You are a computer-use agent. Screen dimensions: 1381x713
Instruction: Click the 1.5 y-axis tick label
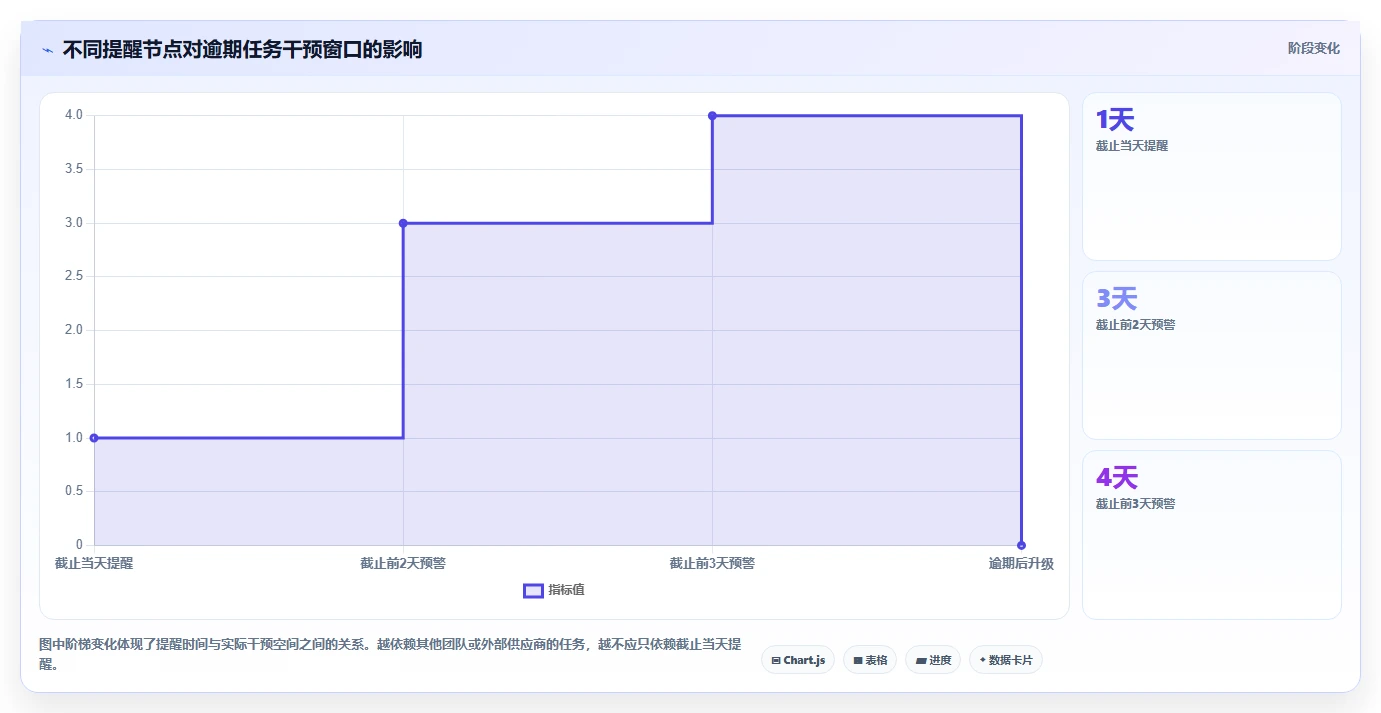[x=74, y=384]
